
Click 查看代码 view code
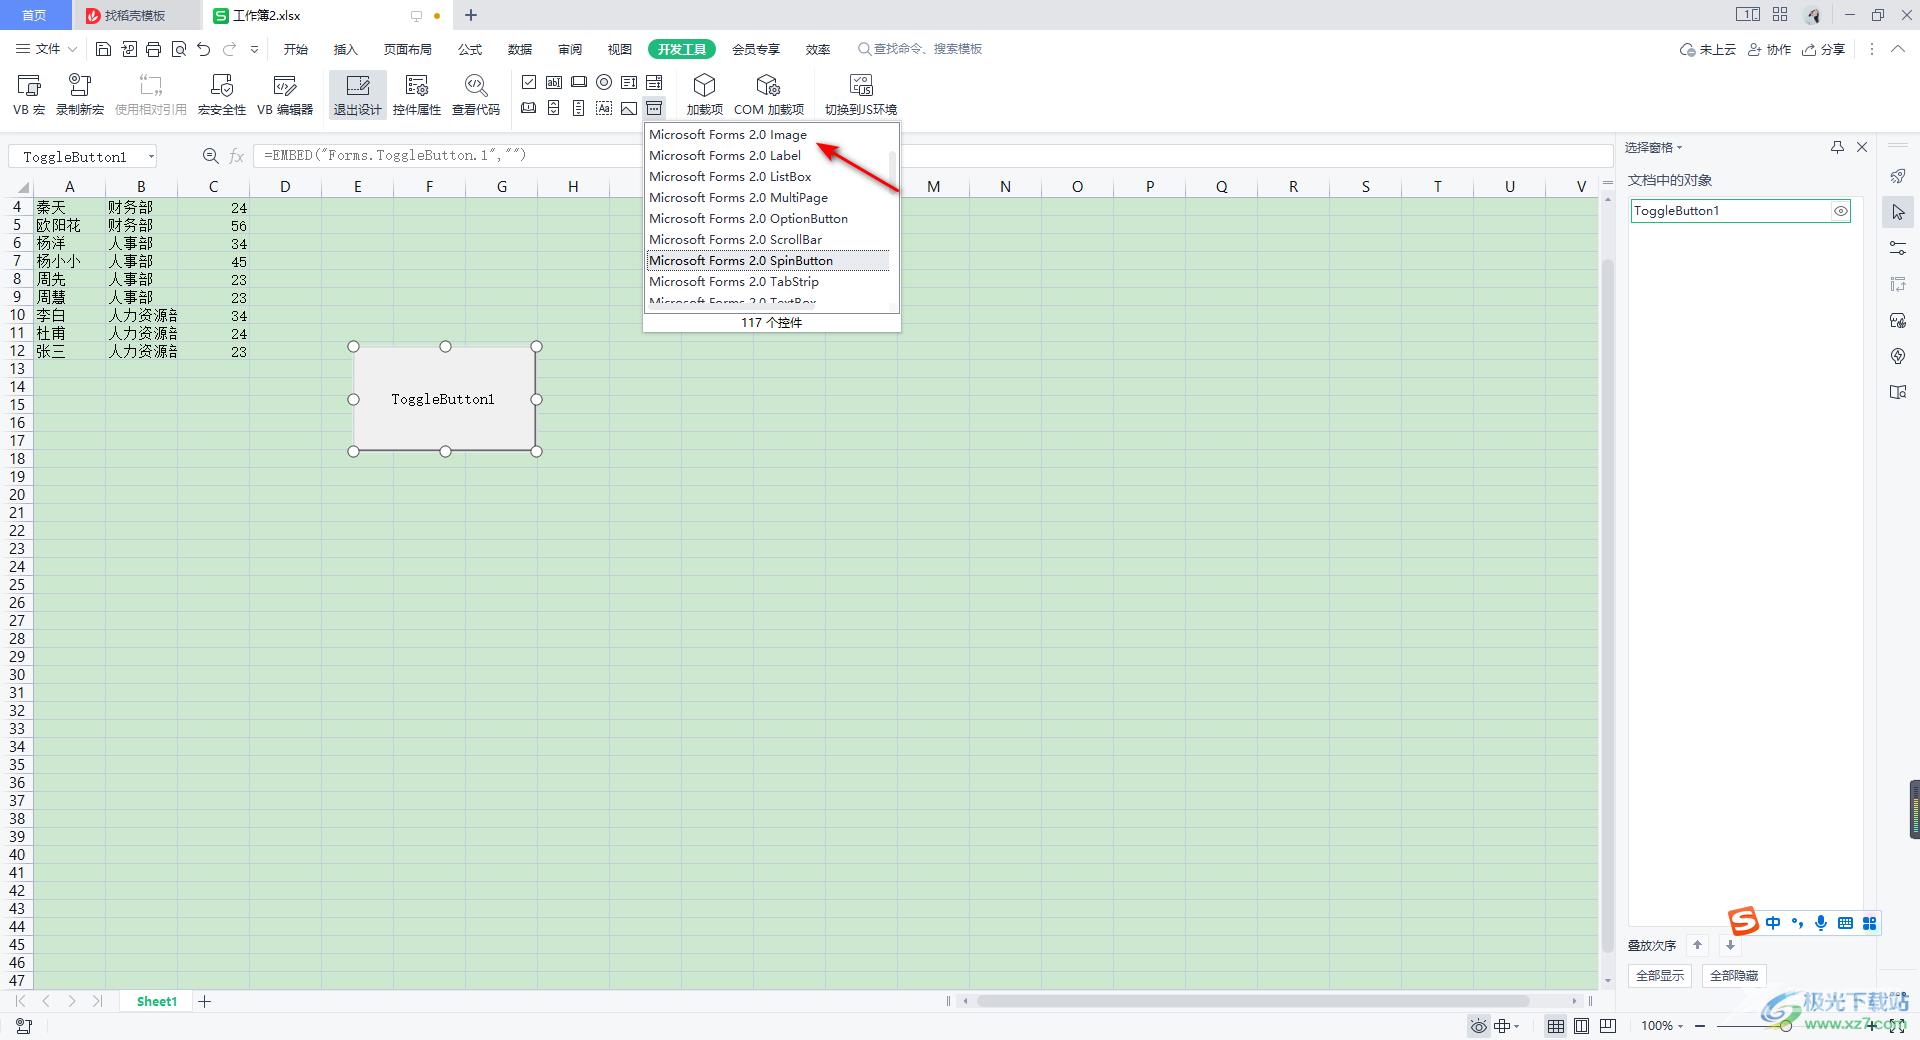pos(476,95)
